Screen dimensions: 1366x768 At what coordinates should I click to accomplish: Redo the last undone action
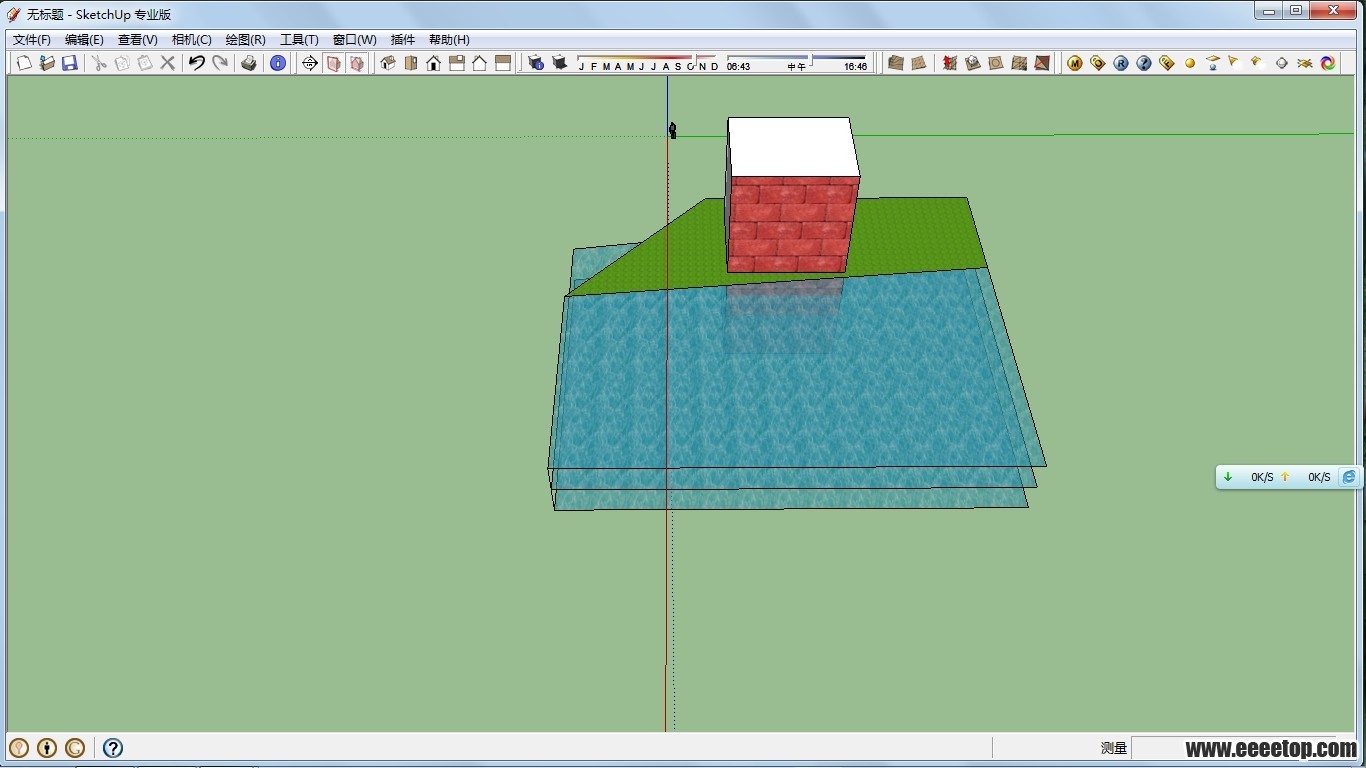coord(220,63)
